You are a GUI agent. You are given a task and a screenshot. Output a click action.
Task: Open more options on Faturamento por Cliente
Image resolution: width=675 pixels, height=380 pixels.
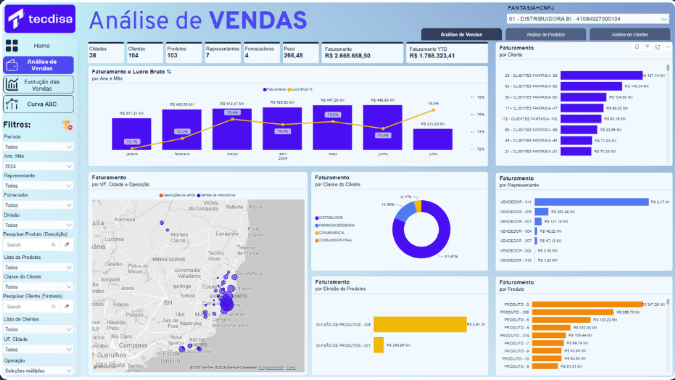point(667,47)
